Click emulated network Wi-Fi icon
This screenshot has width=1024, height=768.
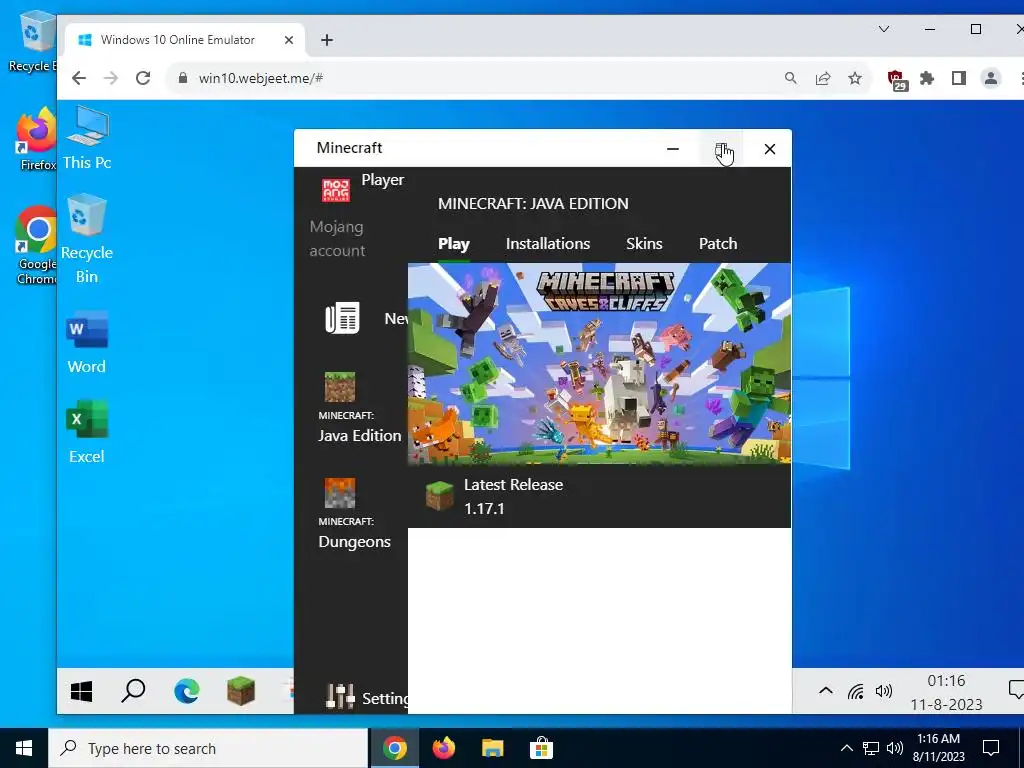click(x=856, y=691)
